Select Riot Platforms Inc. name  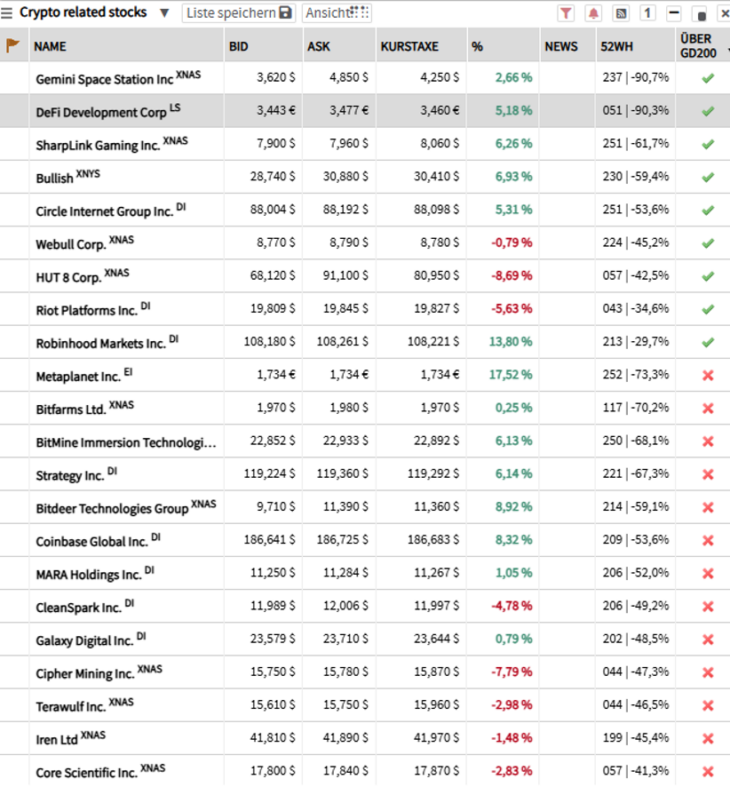86,311
